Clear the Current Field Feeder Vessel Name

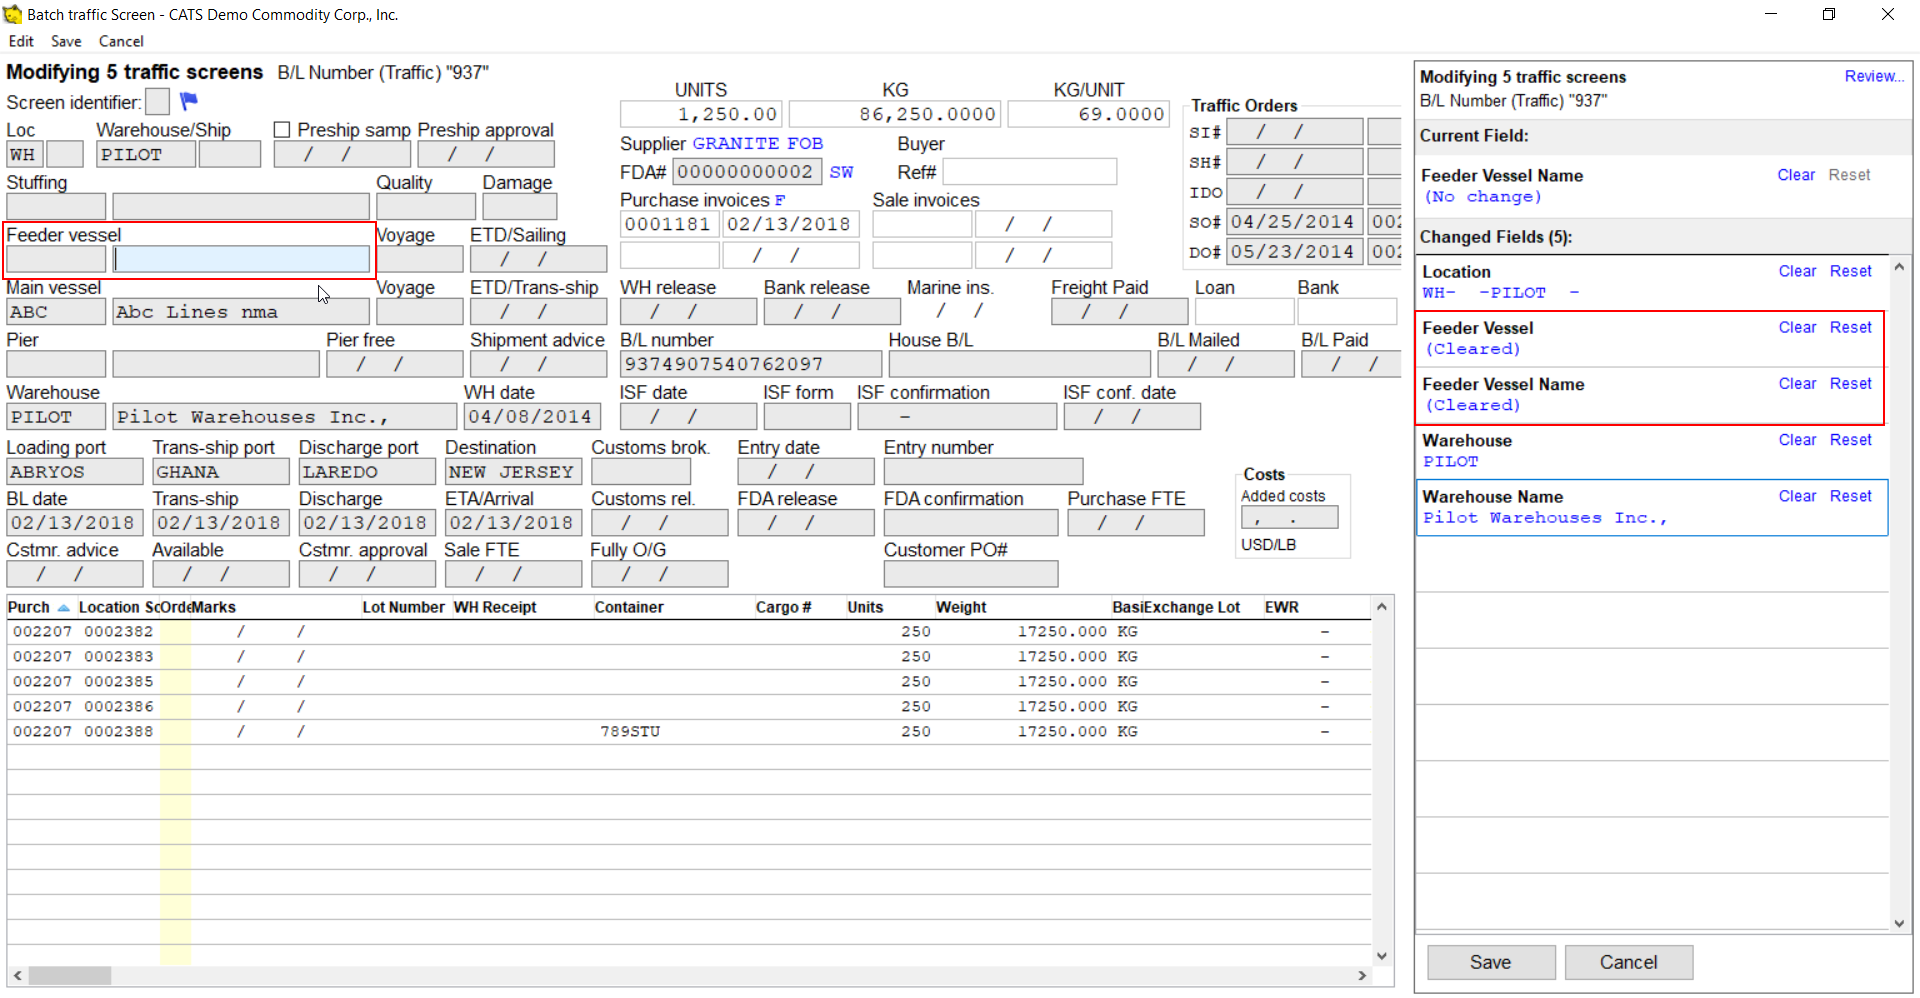coord(1796,175)
